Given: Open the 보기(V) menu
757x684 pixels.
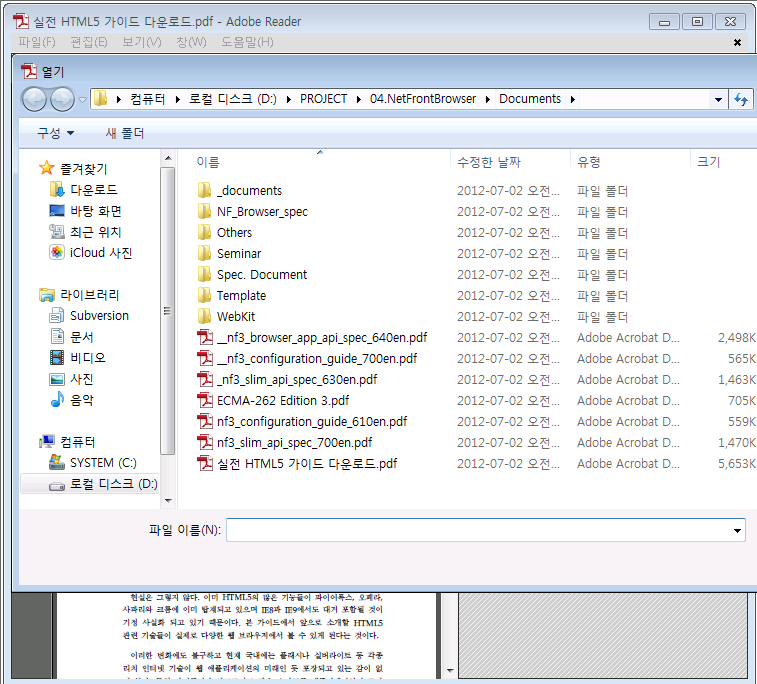Looking at the screenshot, I should point(141,42).
